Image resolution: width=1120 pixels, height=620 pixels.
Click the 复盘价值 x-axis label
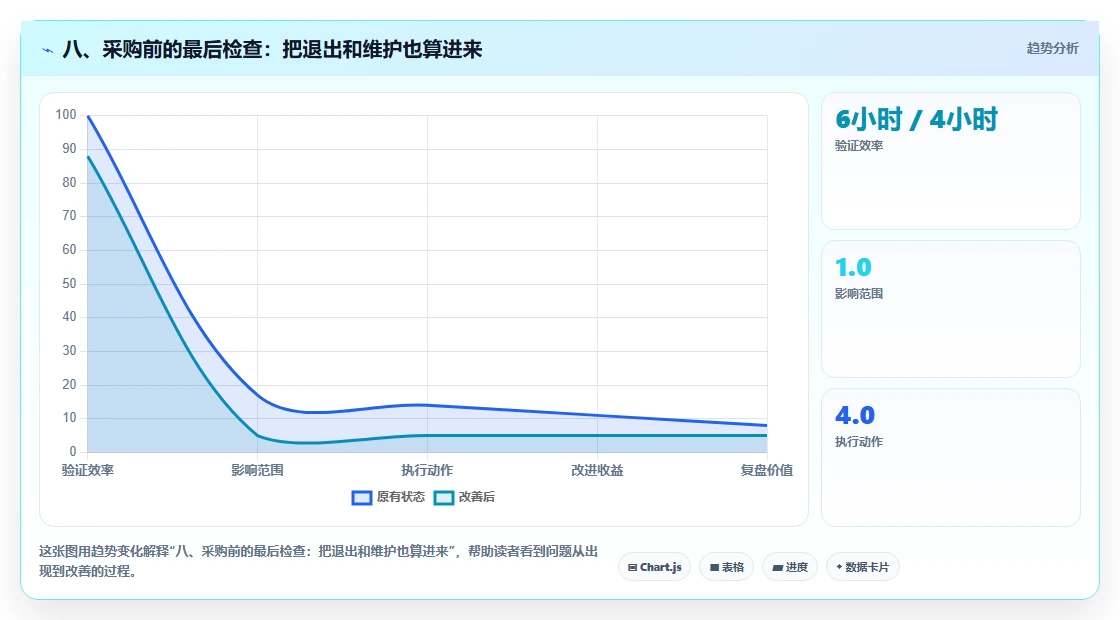tap(766, 471)
